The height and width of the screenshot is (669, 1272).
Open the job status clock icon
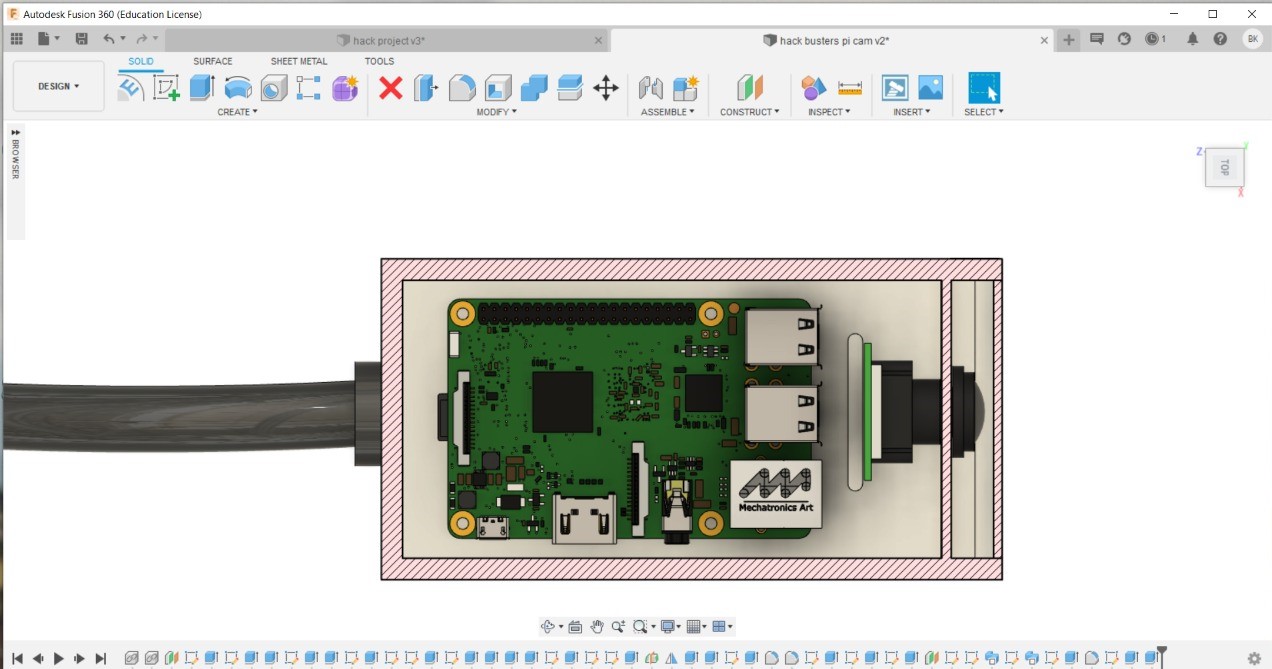(x=1156, y=39)
